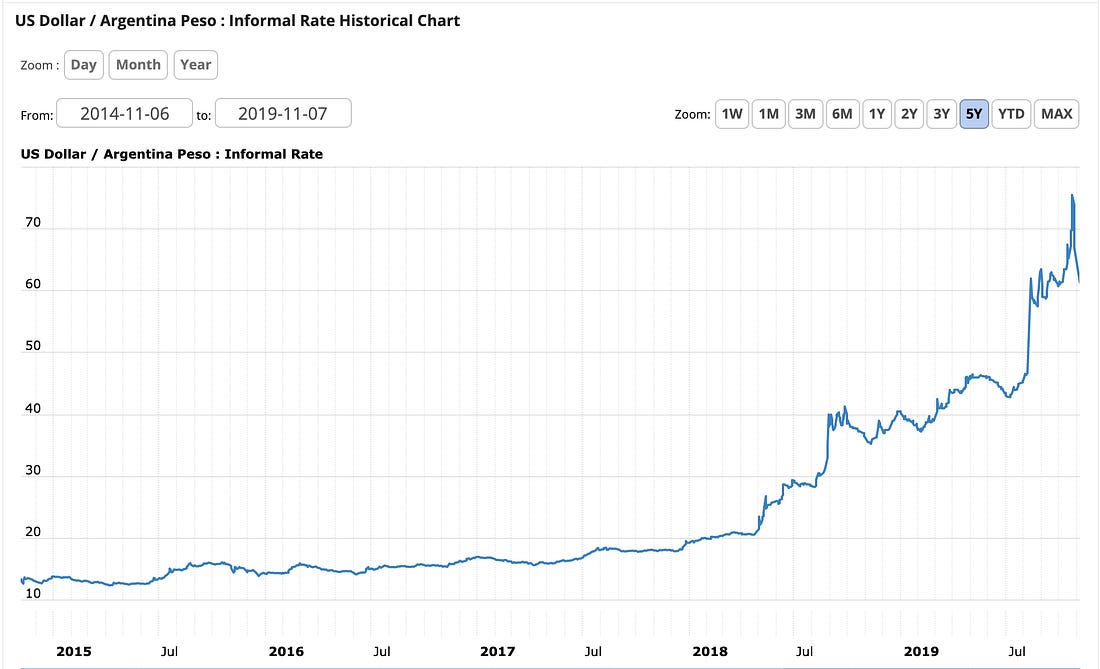Screen dimensions: 1100x669
Task: Select the 1W zoom range
Action: pos(732,114)
